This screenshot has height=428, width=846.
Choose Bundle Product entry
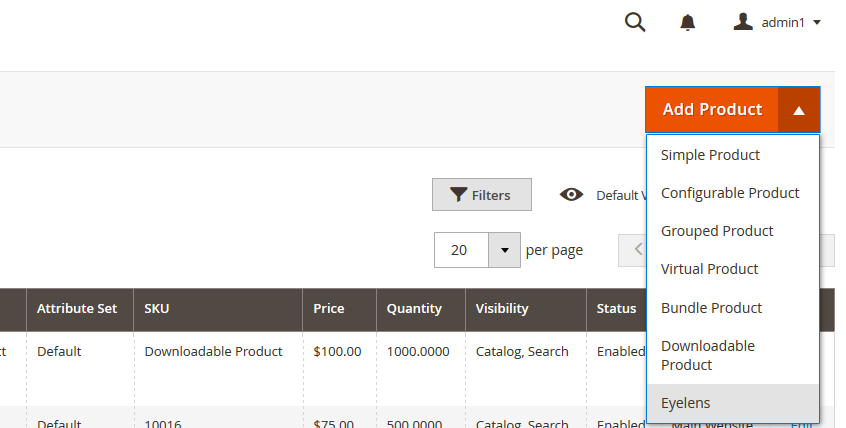coord(711,308)
